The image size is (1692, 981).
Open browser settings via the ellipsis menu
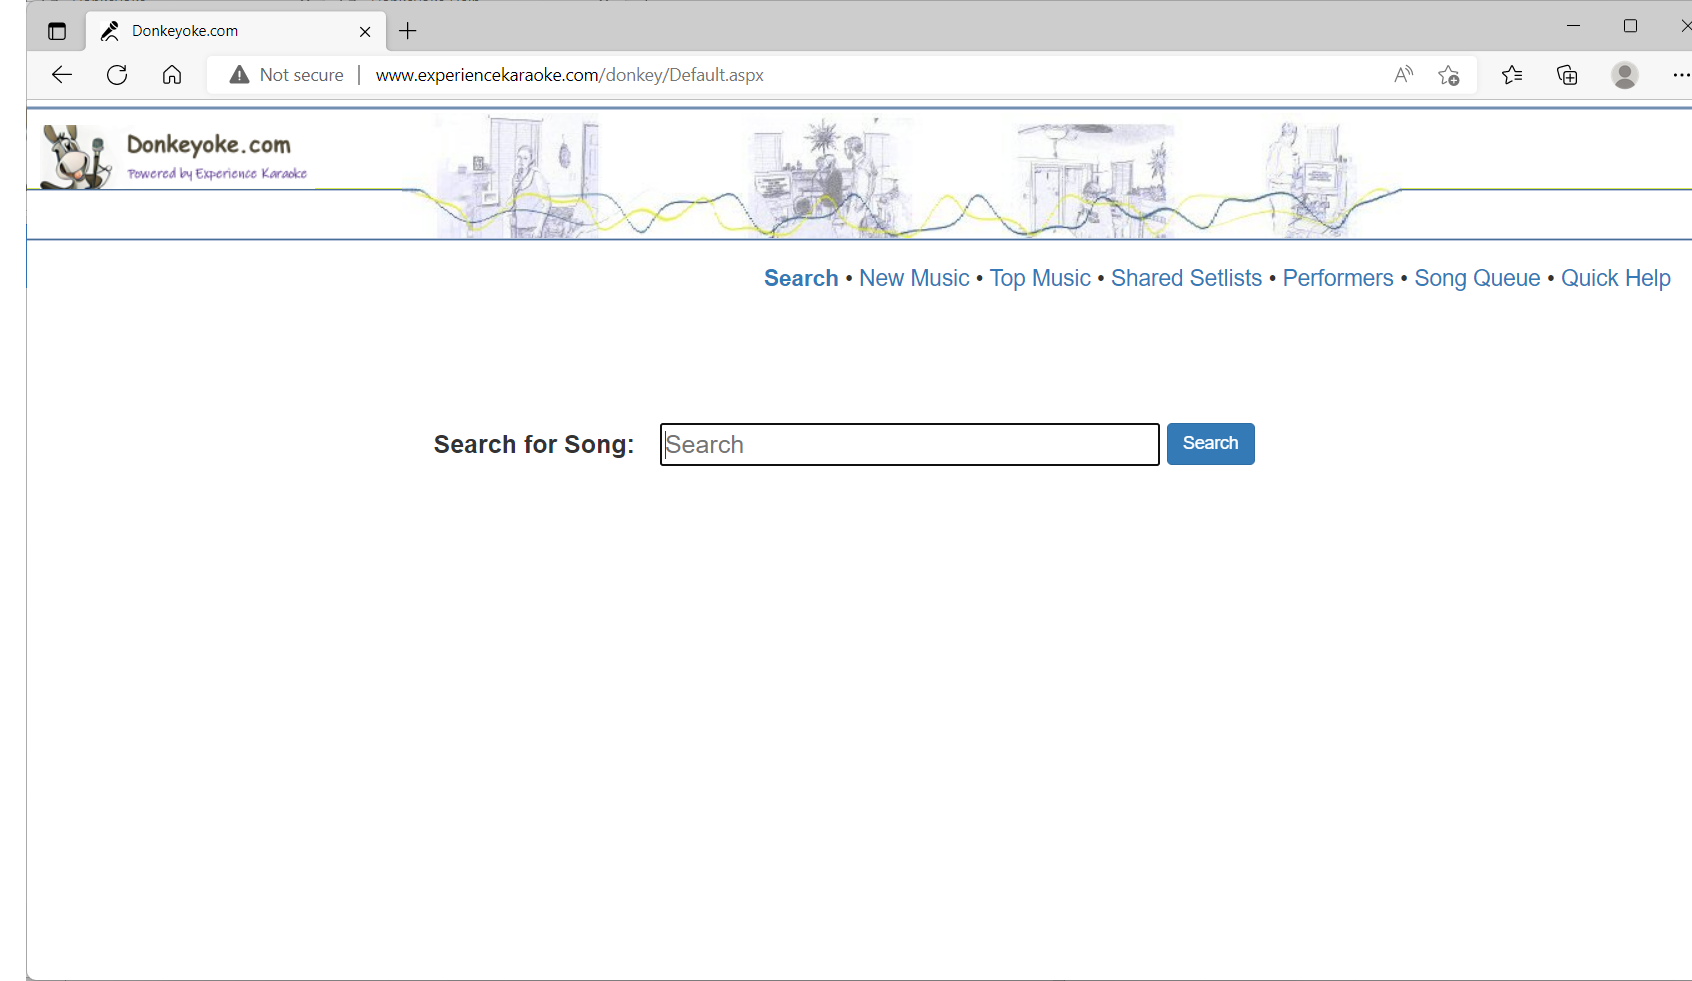pyautogui.click(x=1681, y=75)
